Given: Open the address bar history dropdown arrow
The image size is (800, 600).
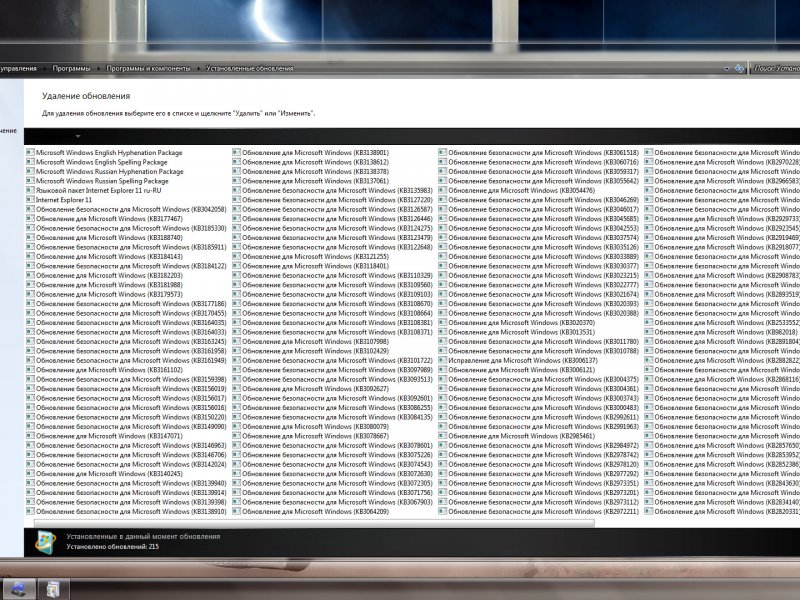Looking at the screenshot, I should click(727, 68).
